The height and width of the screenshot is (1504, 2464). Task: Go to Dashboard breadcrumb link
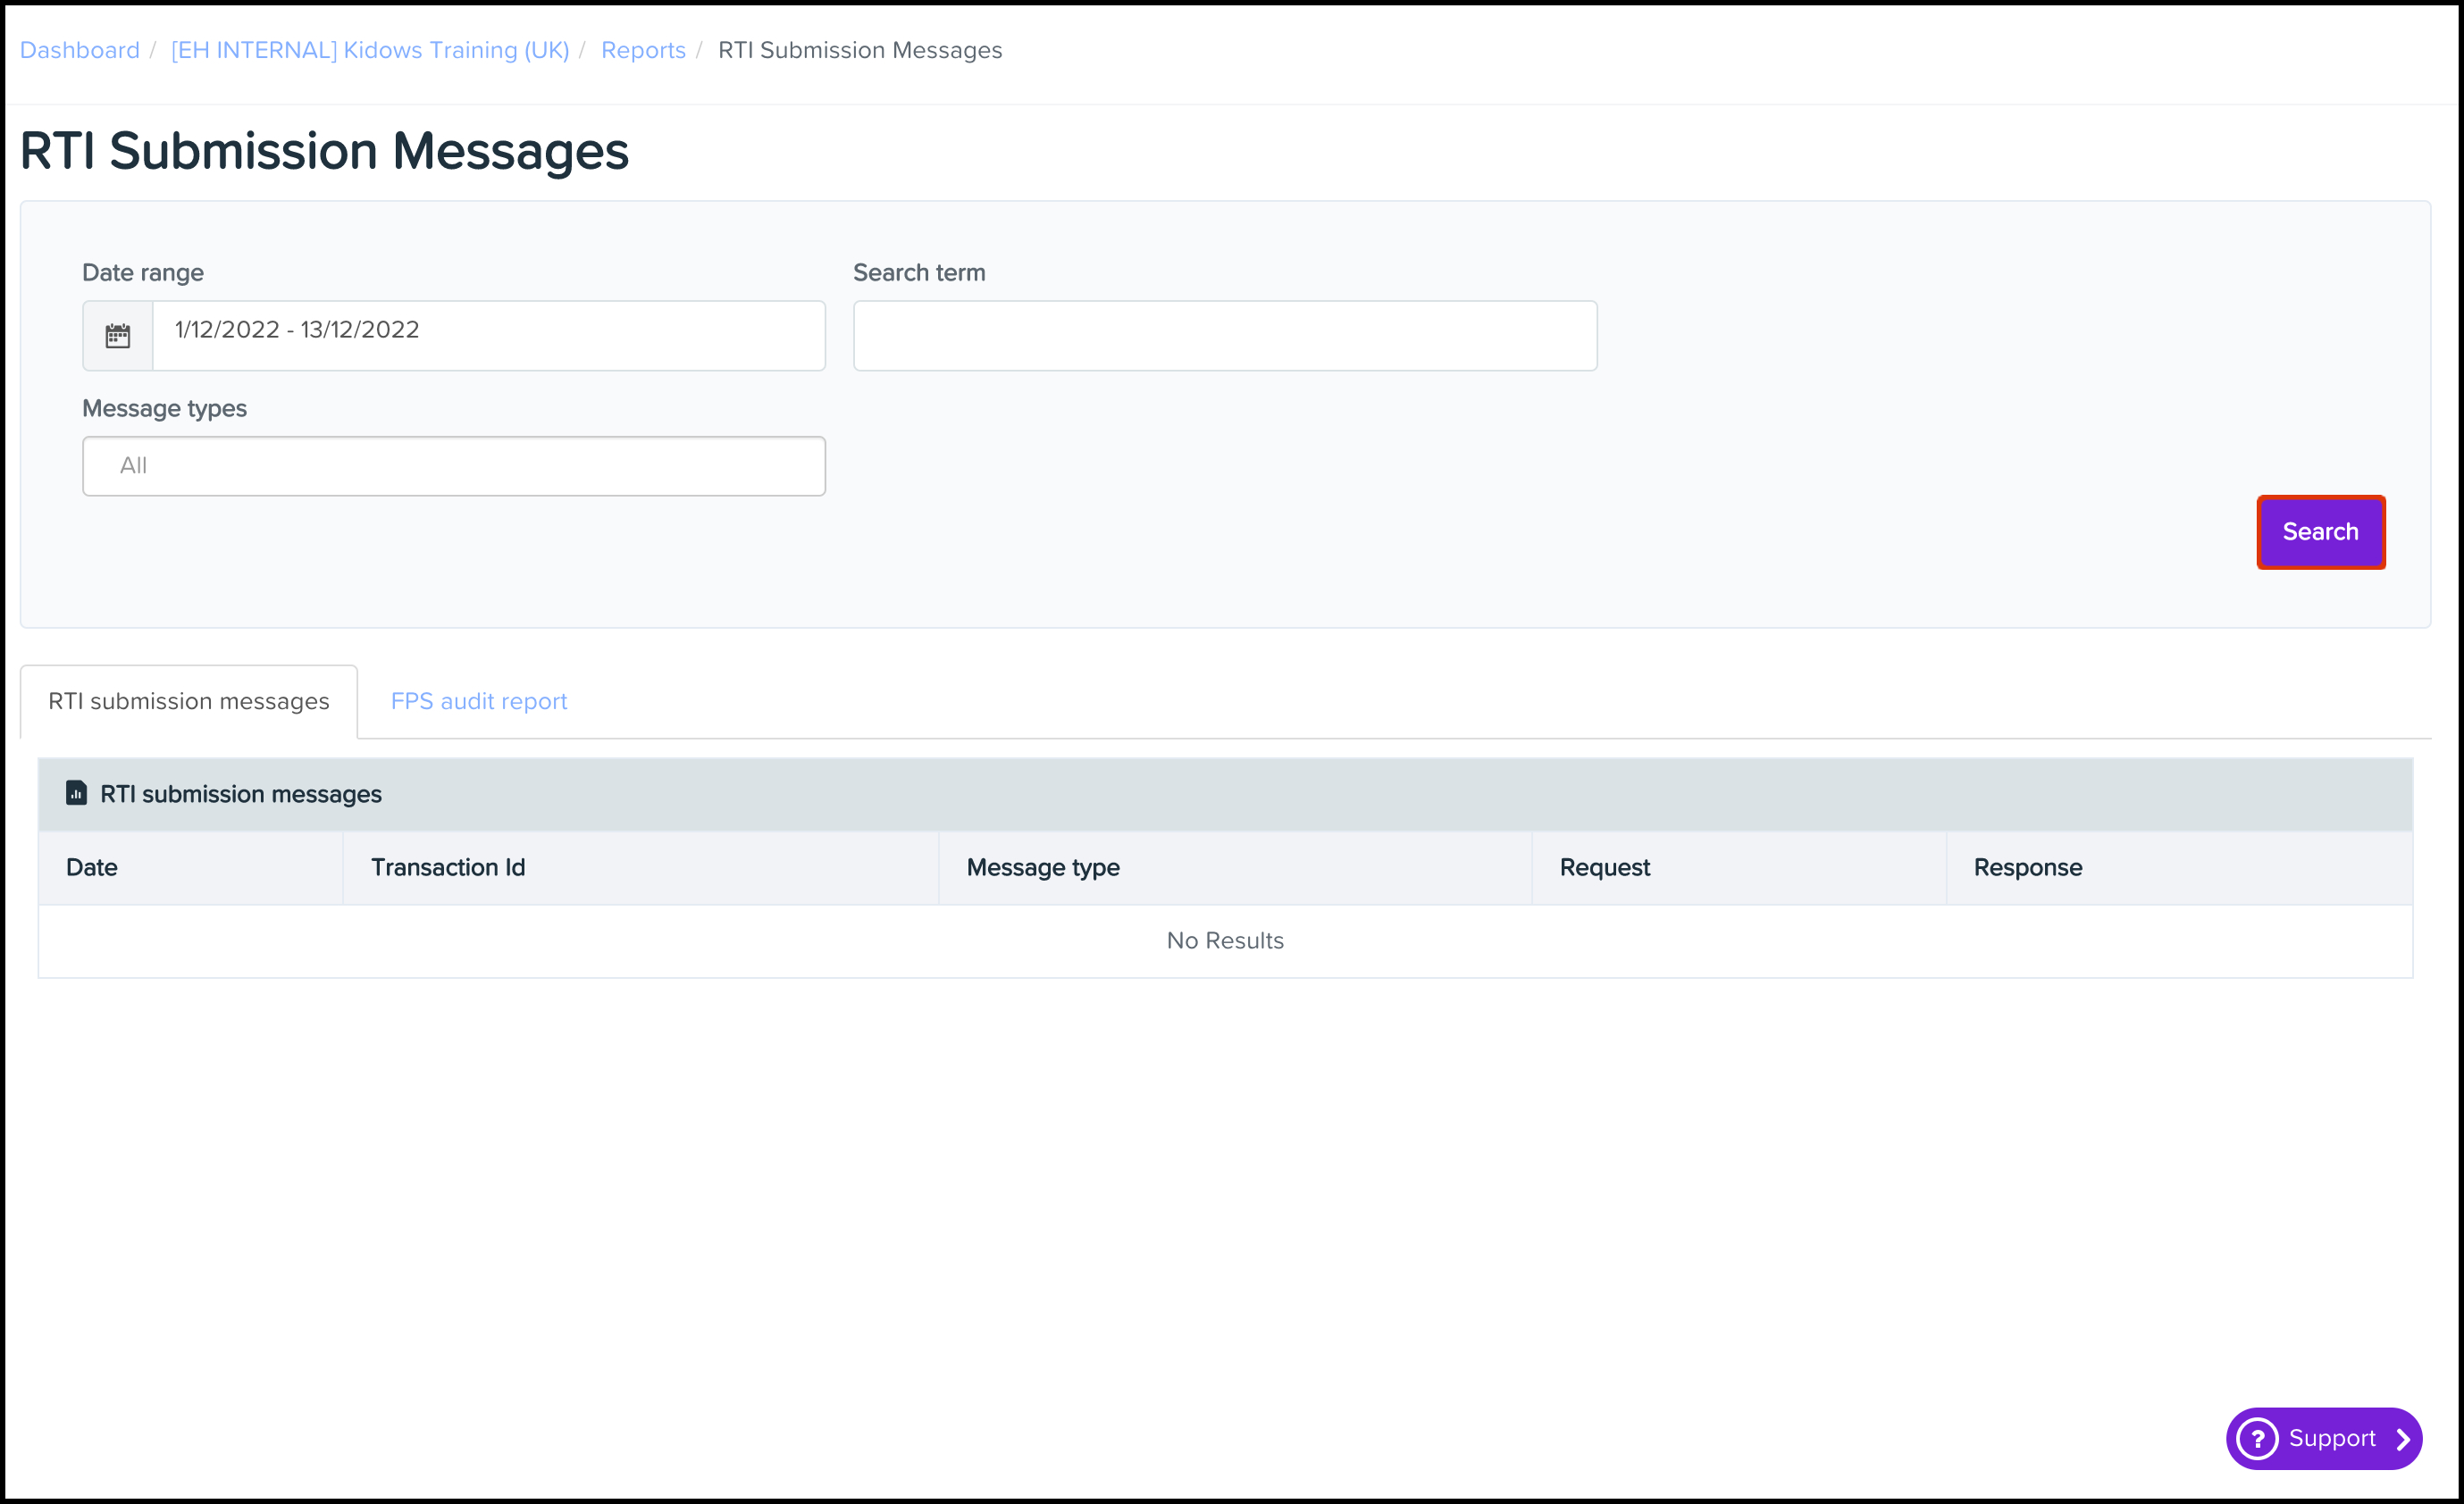coord(80,50)
